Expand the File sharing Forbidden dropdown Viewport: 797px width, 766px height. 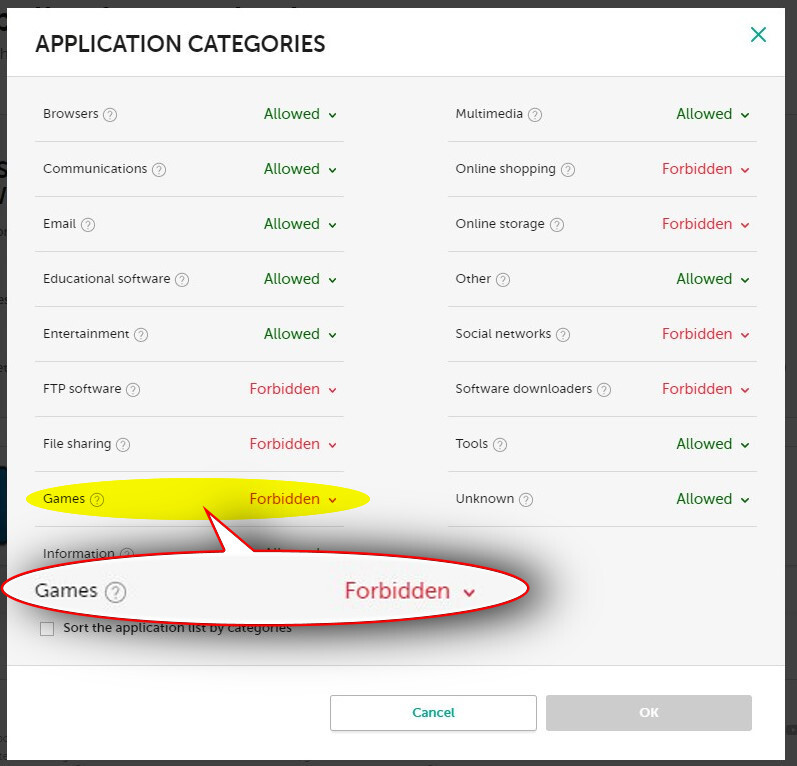[x=293, y=444]
